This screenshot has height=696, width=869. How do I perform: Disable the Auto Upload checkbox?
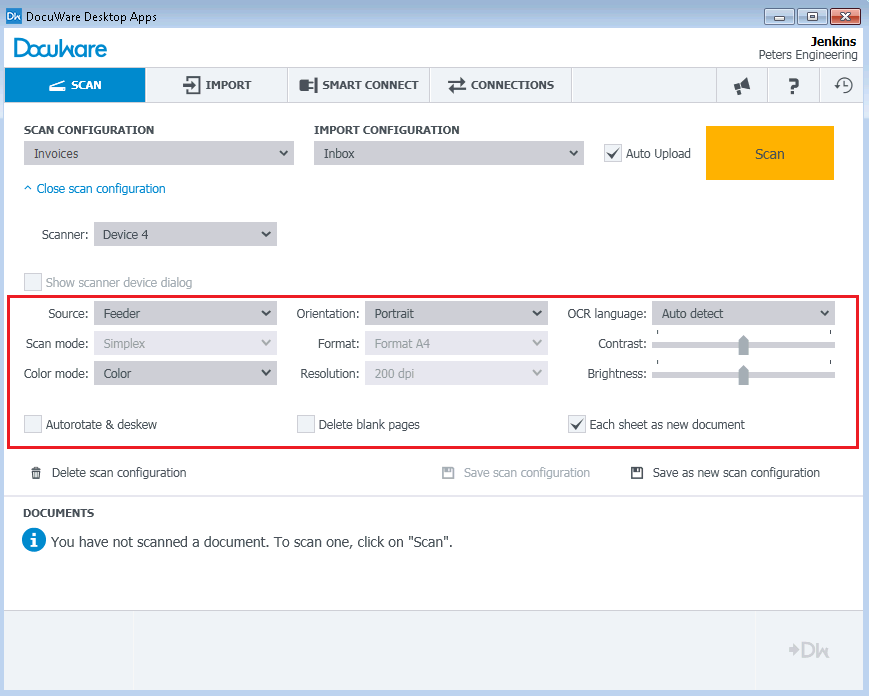pyautogui.click(x=613, y=153)
